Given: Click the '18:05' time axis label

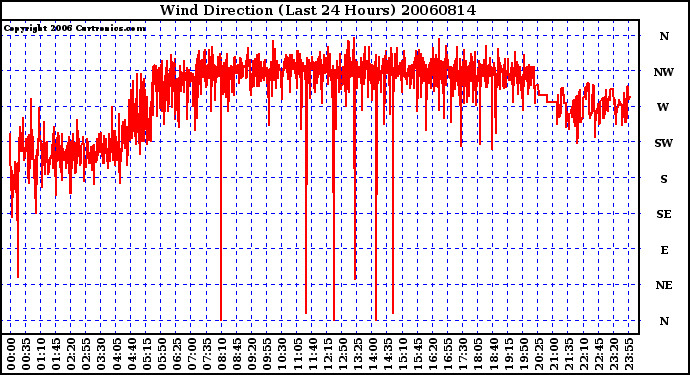Looking at the screenshot, I should point(478,354).
